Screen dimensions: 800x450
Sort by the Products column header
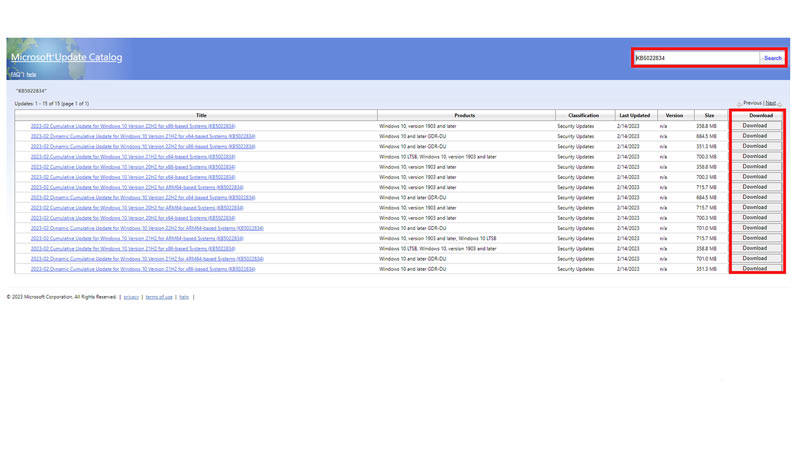pyautogui.click(x=465, y=115)
